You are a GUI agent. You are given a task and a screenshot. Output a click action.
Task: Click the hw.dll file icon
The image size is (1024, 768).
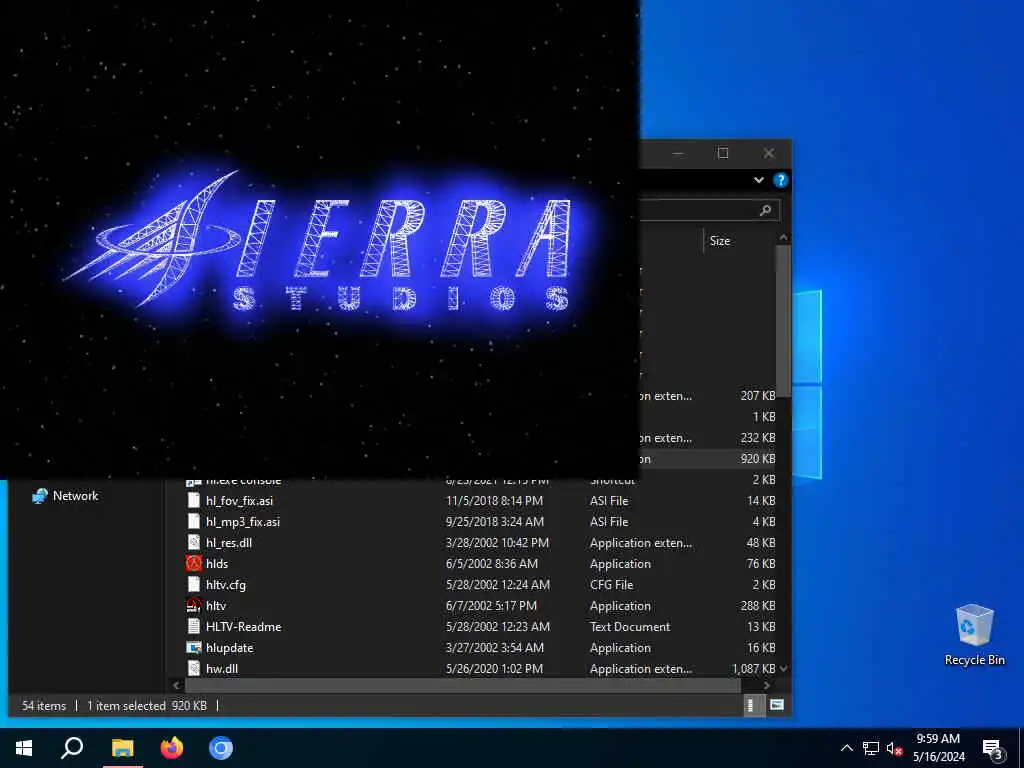194,668
